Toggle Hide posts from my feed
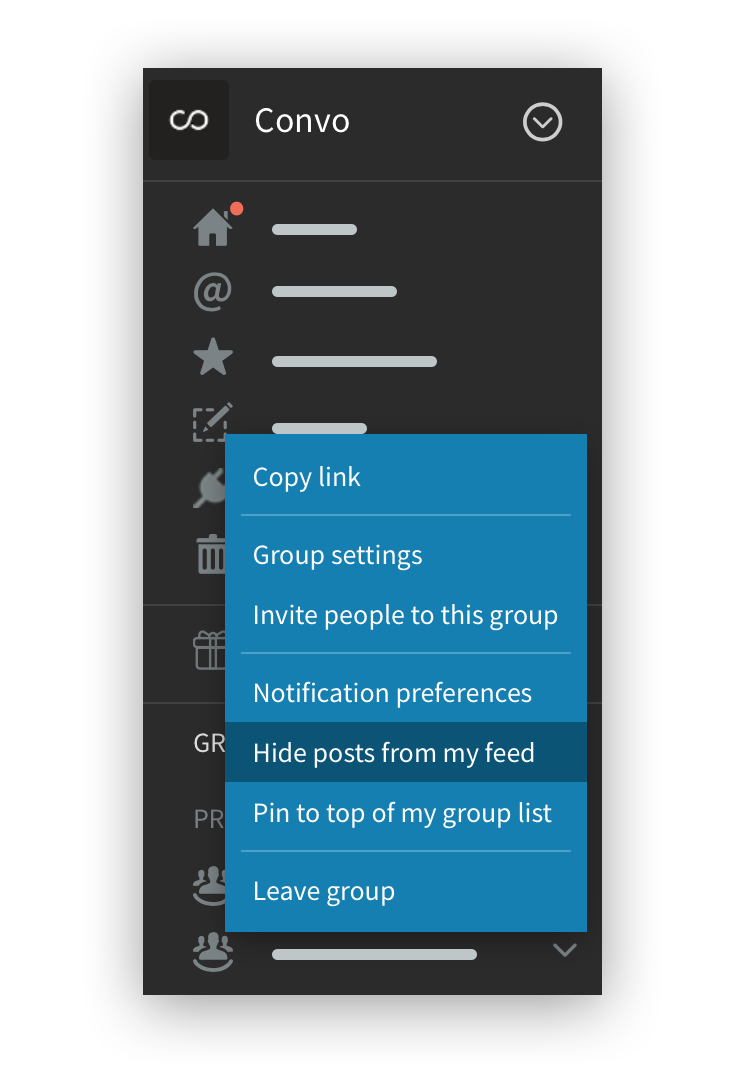 click(394, 753)
